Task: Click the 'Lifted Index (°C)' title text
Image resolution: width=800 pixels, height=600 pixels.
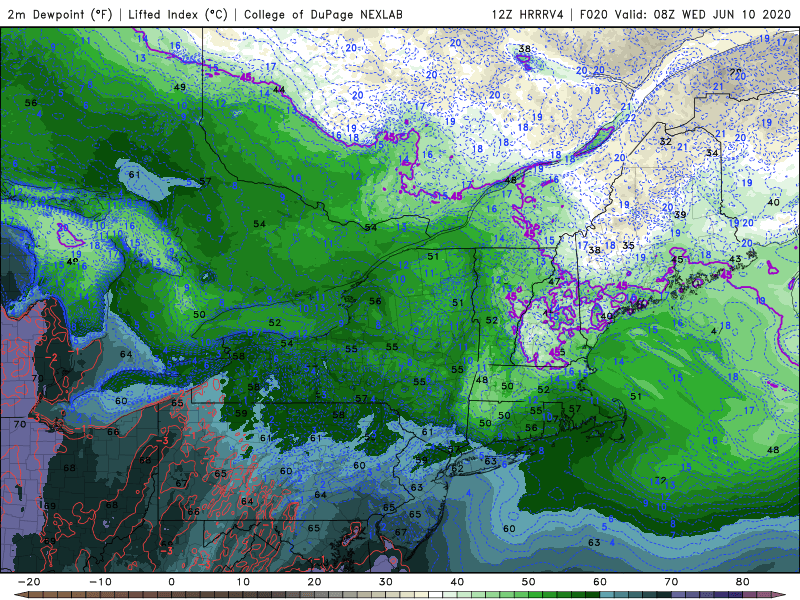Action: click(178, 14)
